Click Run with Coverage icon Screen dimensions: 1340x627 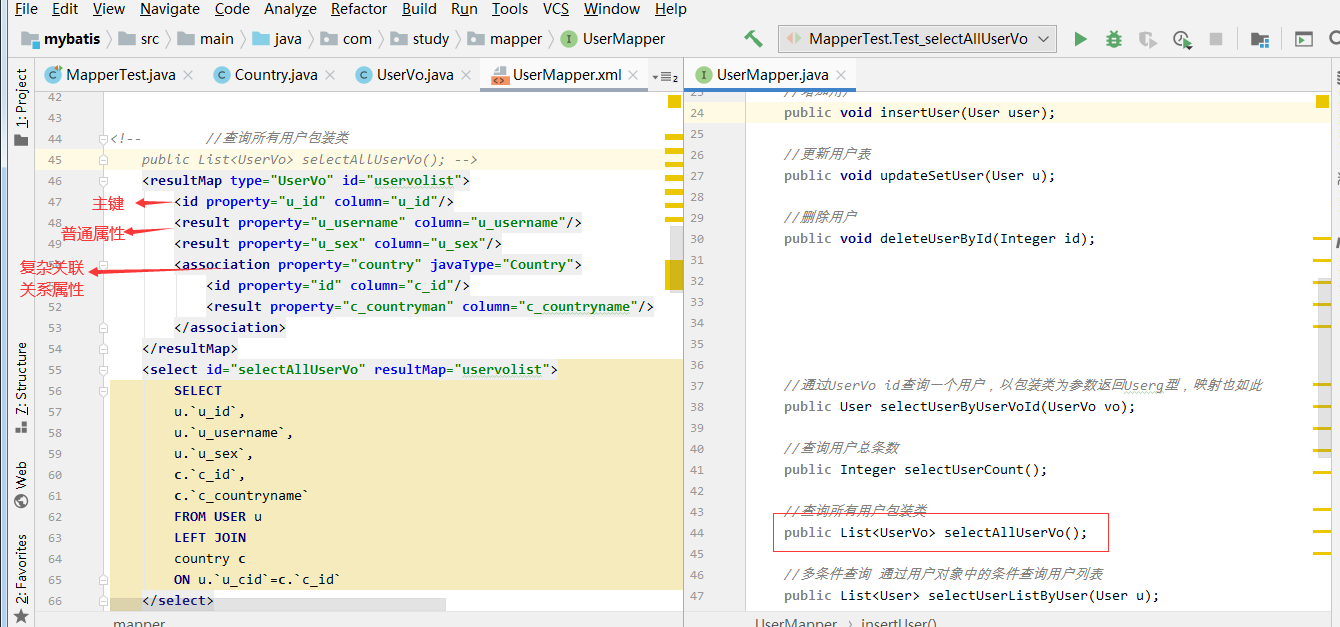tap(1147, 40)
